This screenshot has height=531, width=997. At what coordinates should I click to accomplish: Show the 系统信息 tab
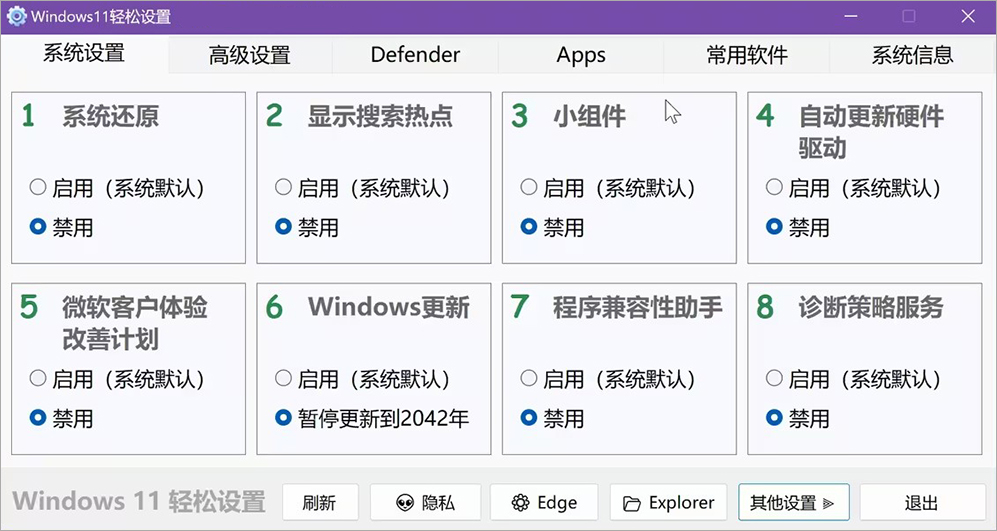point(912,55)
